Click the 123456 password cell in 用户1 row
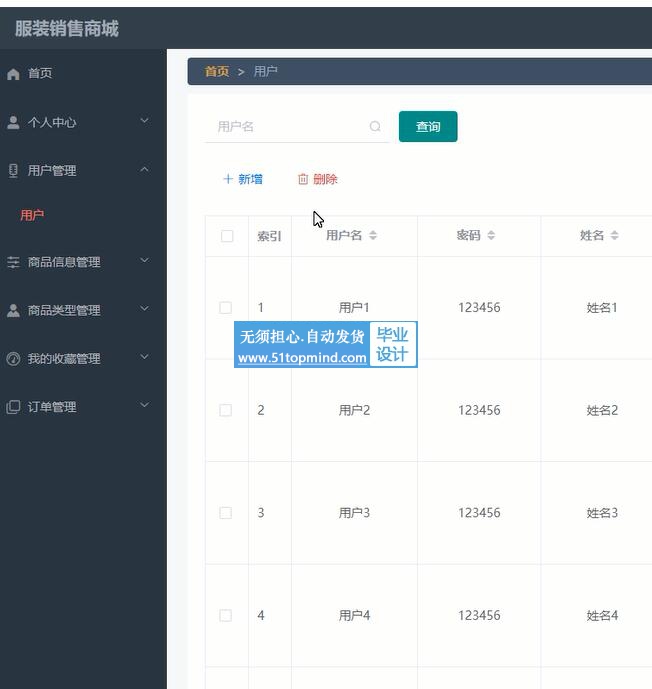652x689 pixels. (479, 308)
